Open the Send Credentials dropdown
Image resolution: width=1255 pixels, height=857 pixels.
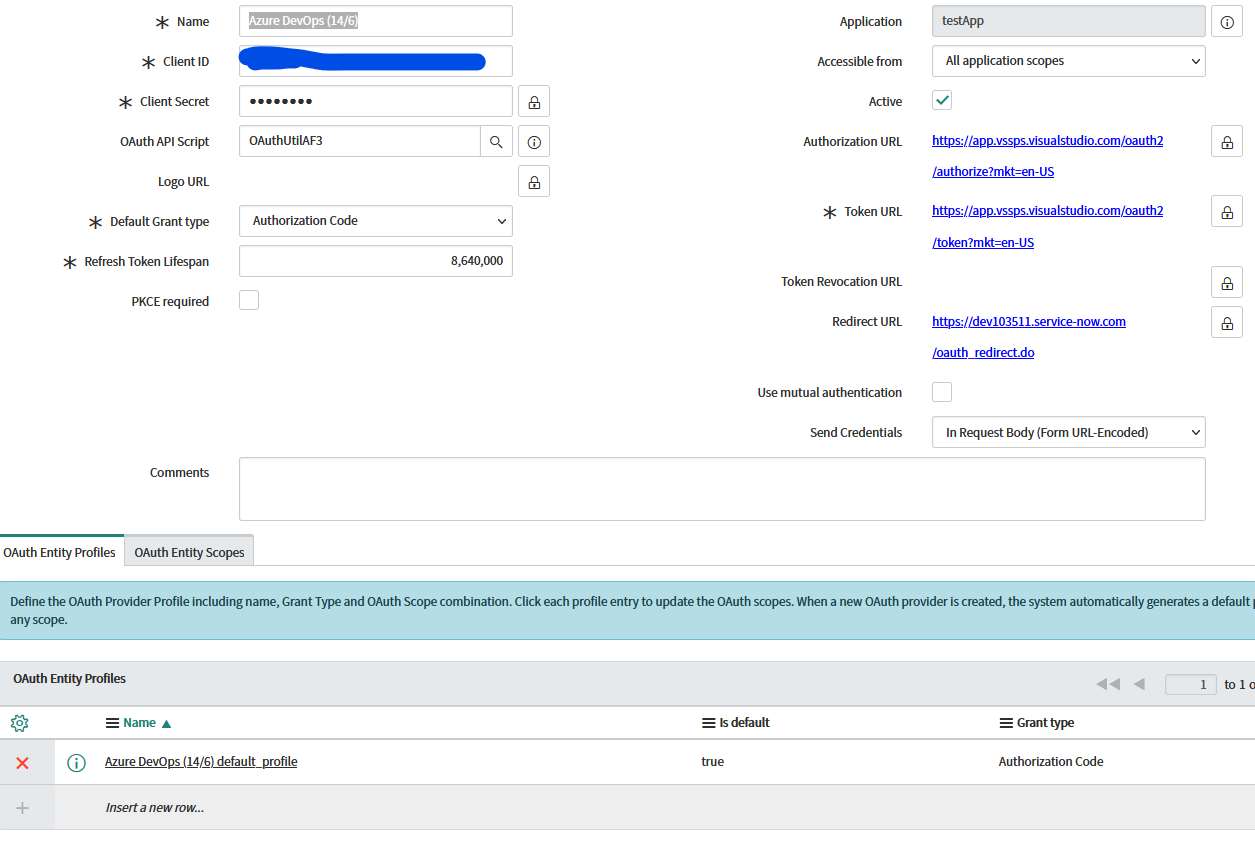[1069, 432]
